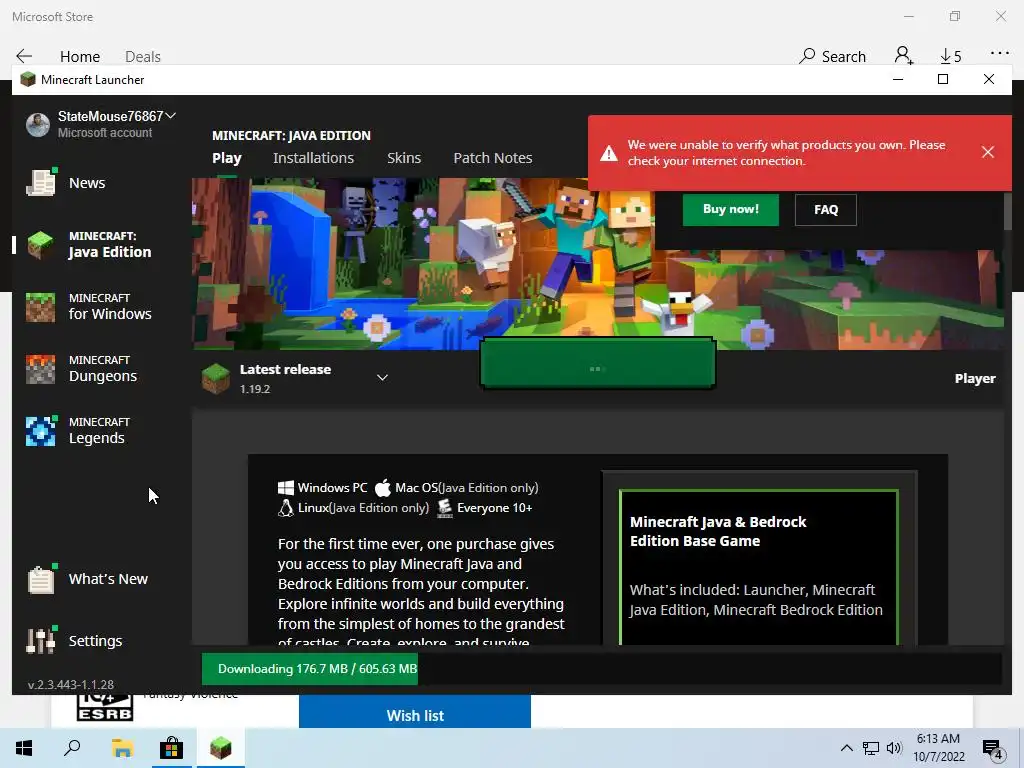This screenshot has height=768, width=1024.
Task: Show hidden system tray icons
Action: 846,748
